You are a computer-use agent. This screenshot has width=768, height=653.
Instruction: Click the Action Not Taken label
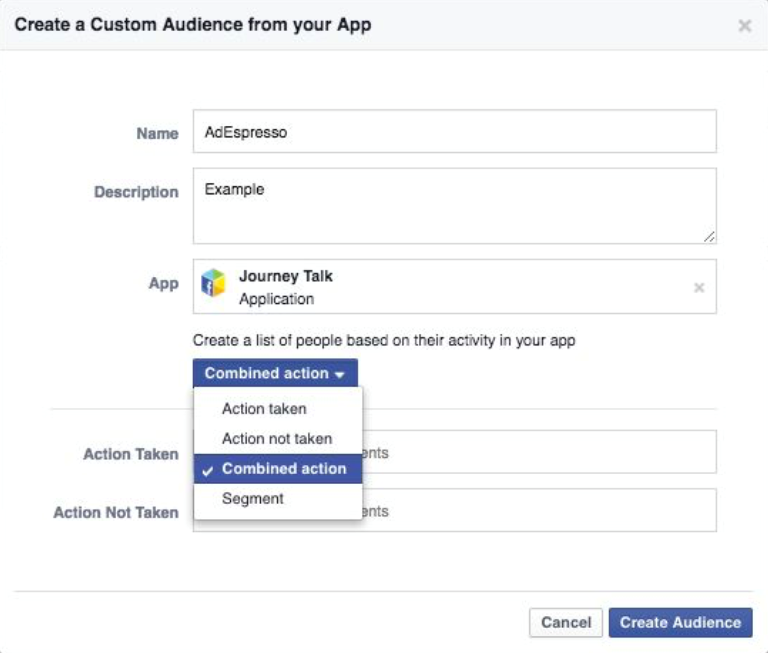116,512
